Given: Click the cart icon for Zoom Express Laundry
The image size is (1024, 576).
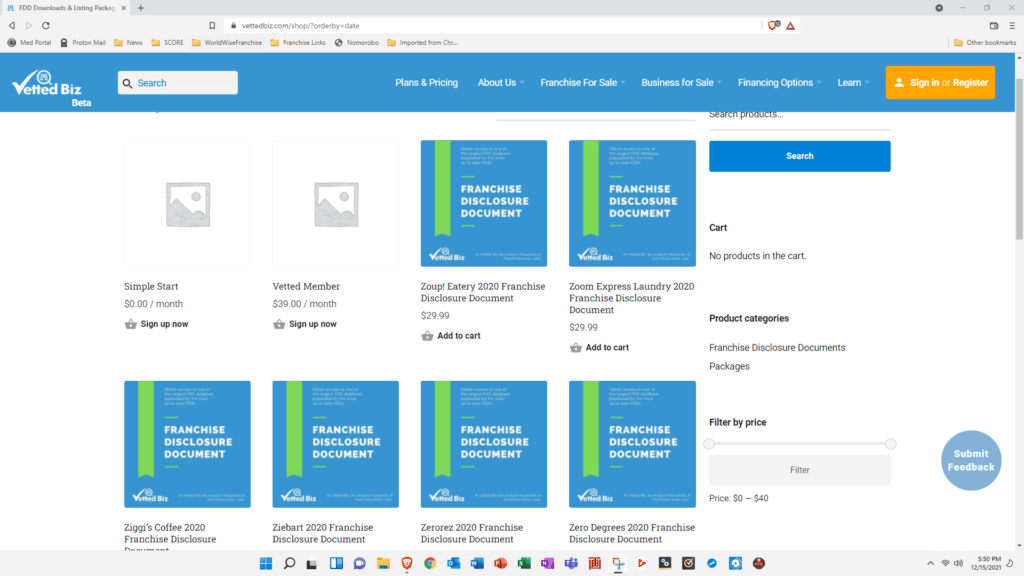Looking at the screenshot, I should point(575,347).
